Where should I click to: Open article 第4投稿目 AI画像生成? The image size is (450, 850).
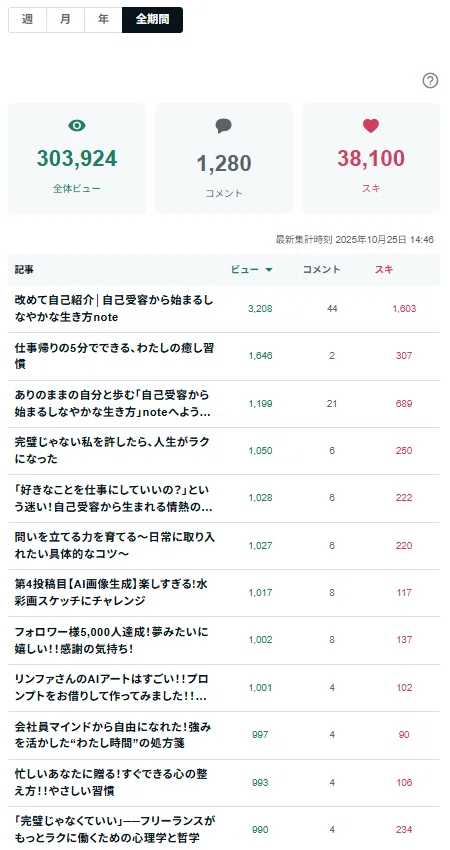pos(224,593)
